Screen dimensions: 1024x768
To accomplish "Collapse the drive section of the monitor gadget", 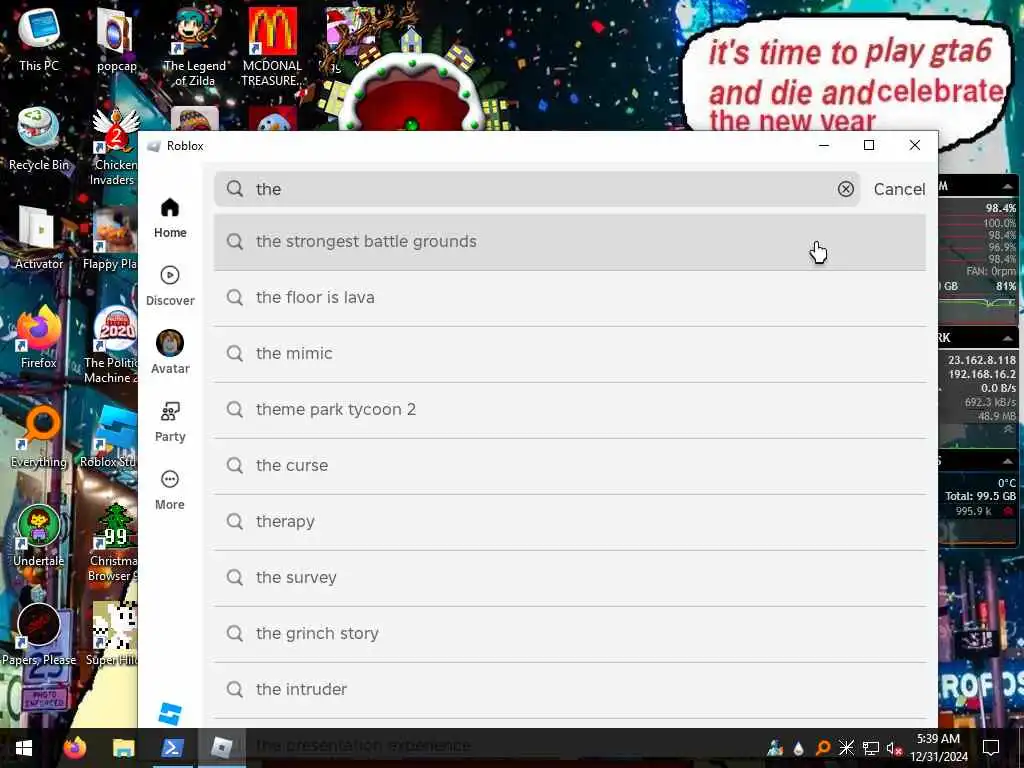I will (1007, 461).
